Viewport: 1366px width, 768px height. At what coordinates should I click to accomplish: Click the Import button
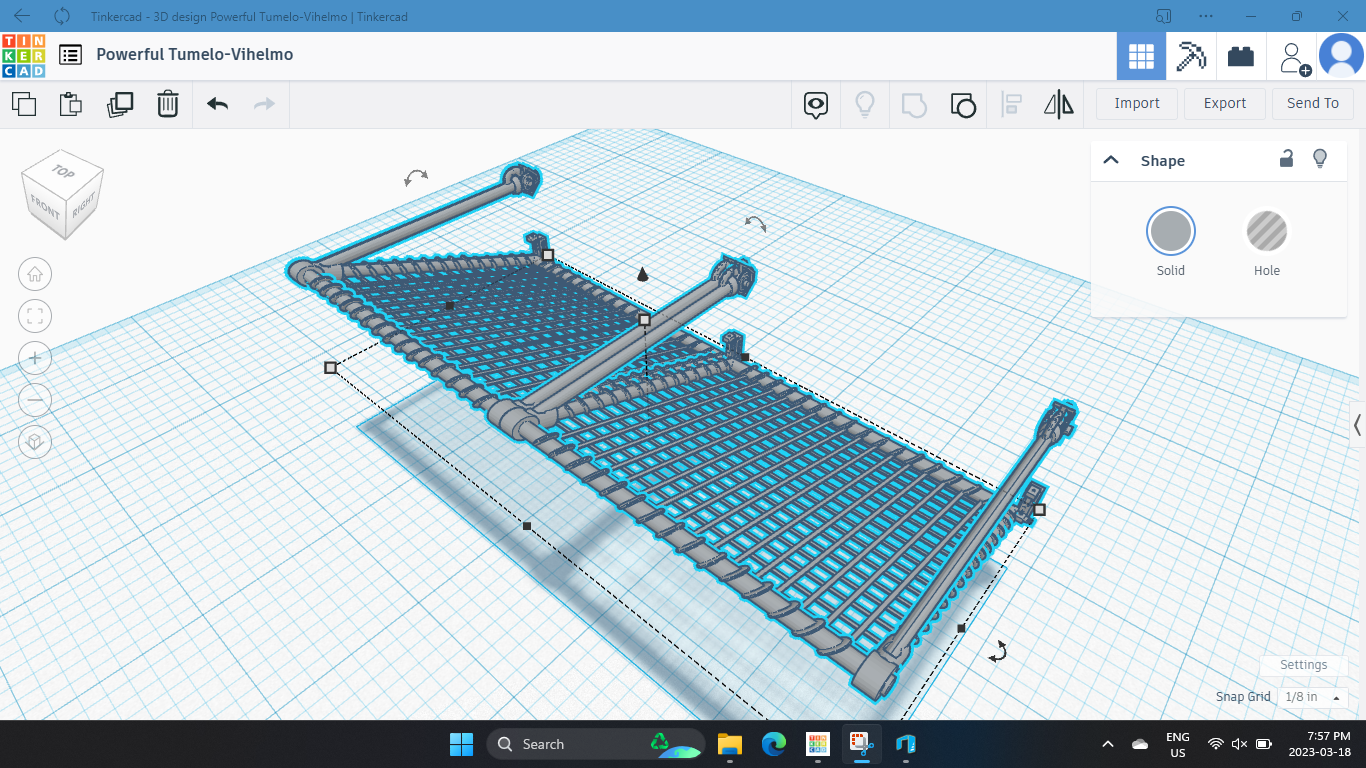coord(1137,103)
